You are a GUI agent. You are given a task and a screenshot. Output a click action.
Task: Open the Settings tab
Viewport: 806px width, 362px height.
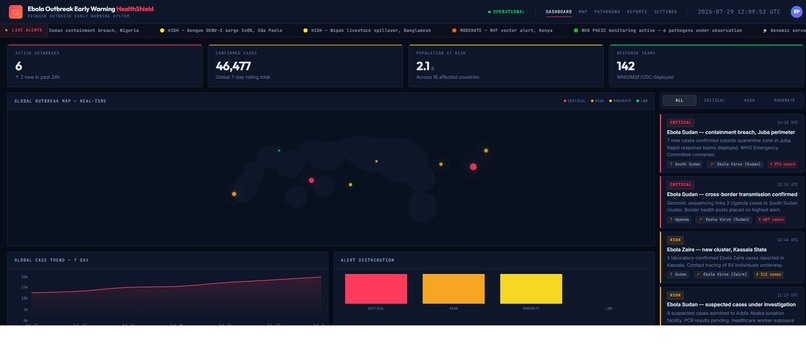(x=665, y=12)
